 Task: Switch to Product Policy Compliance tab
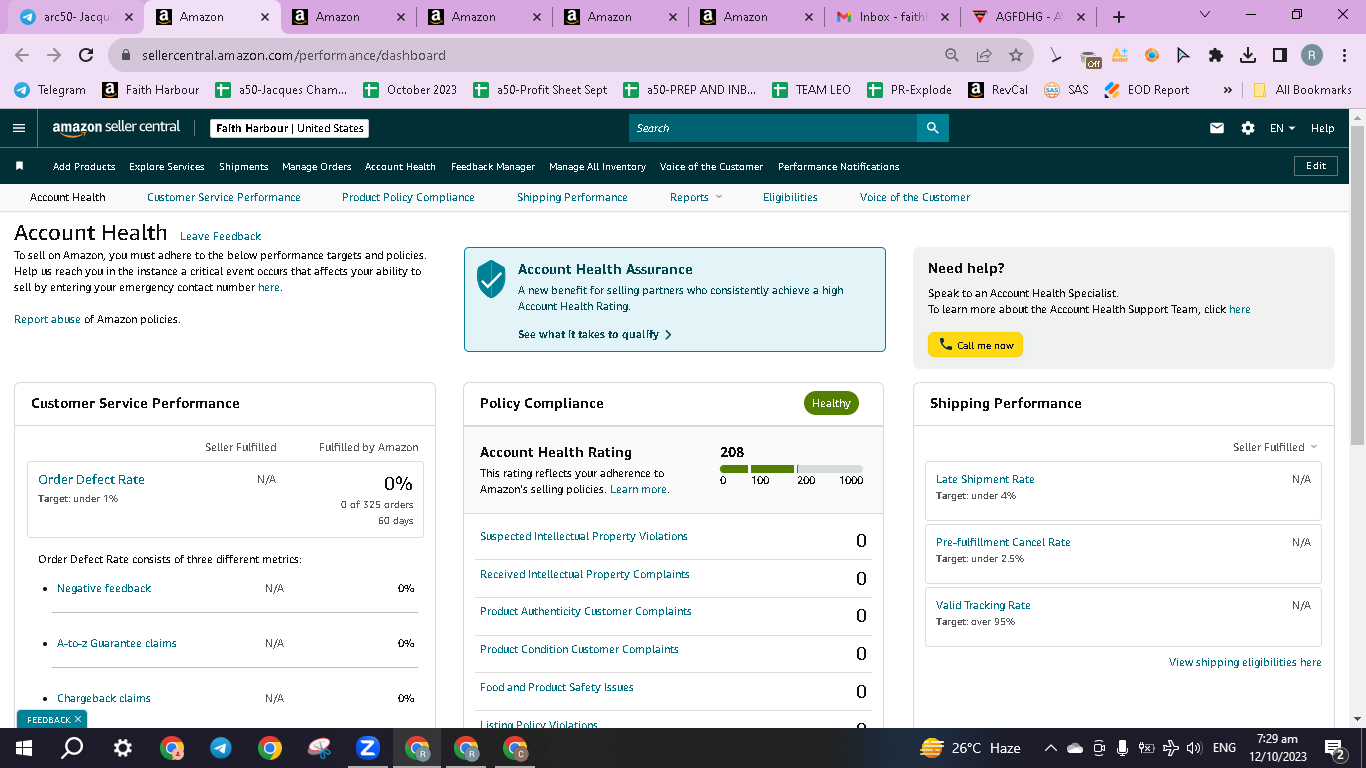408,197
